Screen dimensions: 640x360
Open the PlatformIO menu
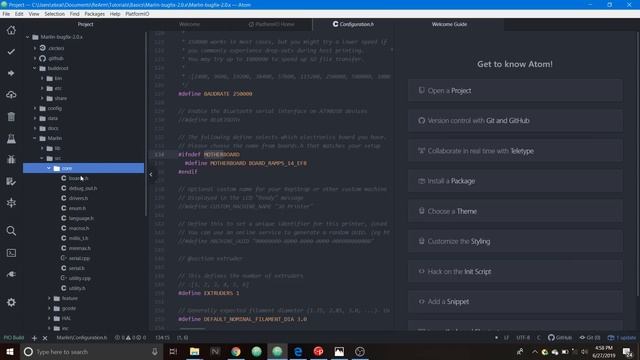click(137, 14)
